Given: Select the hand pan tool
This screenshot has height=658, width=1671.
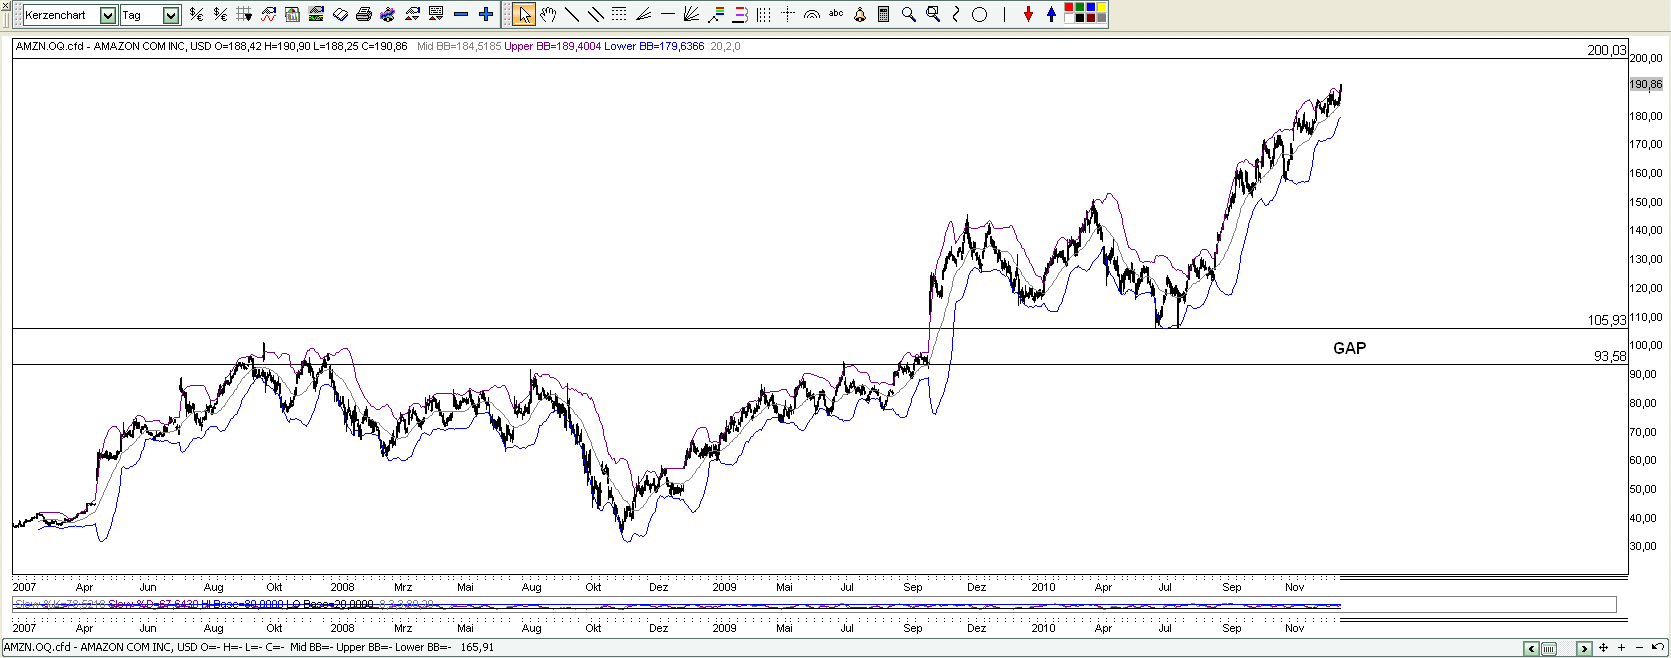Looking at the screenshot, I should point(548,14).
